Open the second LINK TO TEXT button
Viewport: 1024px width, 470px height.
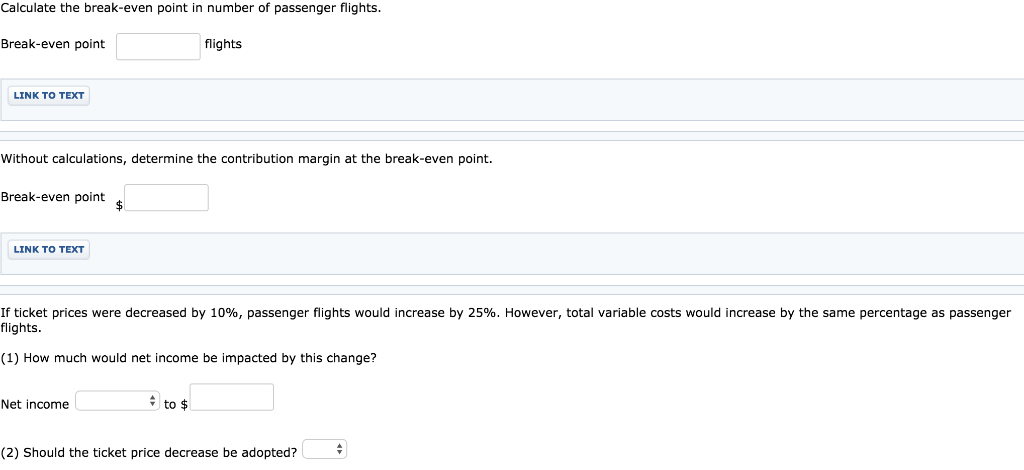coord(49,249)
